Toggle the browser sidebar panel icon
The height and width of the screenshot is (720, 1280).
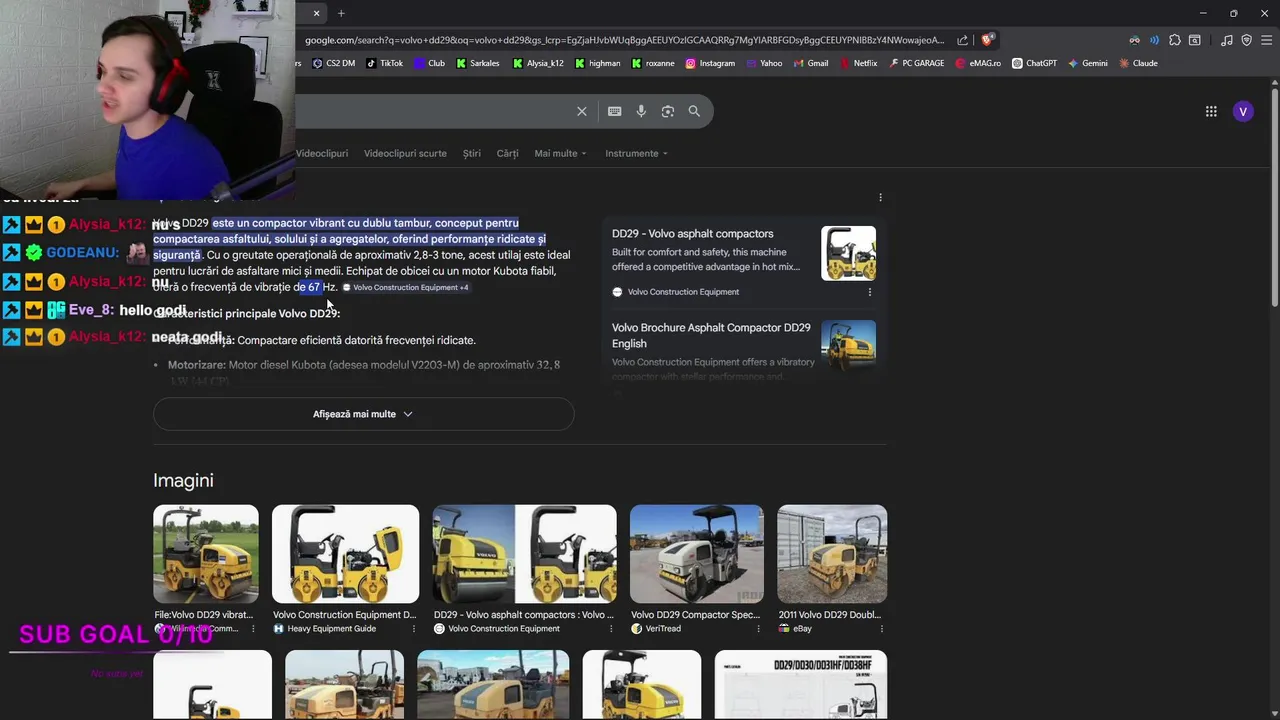(1194, 40)
